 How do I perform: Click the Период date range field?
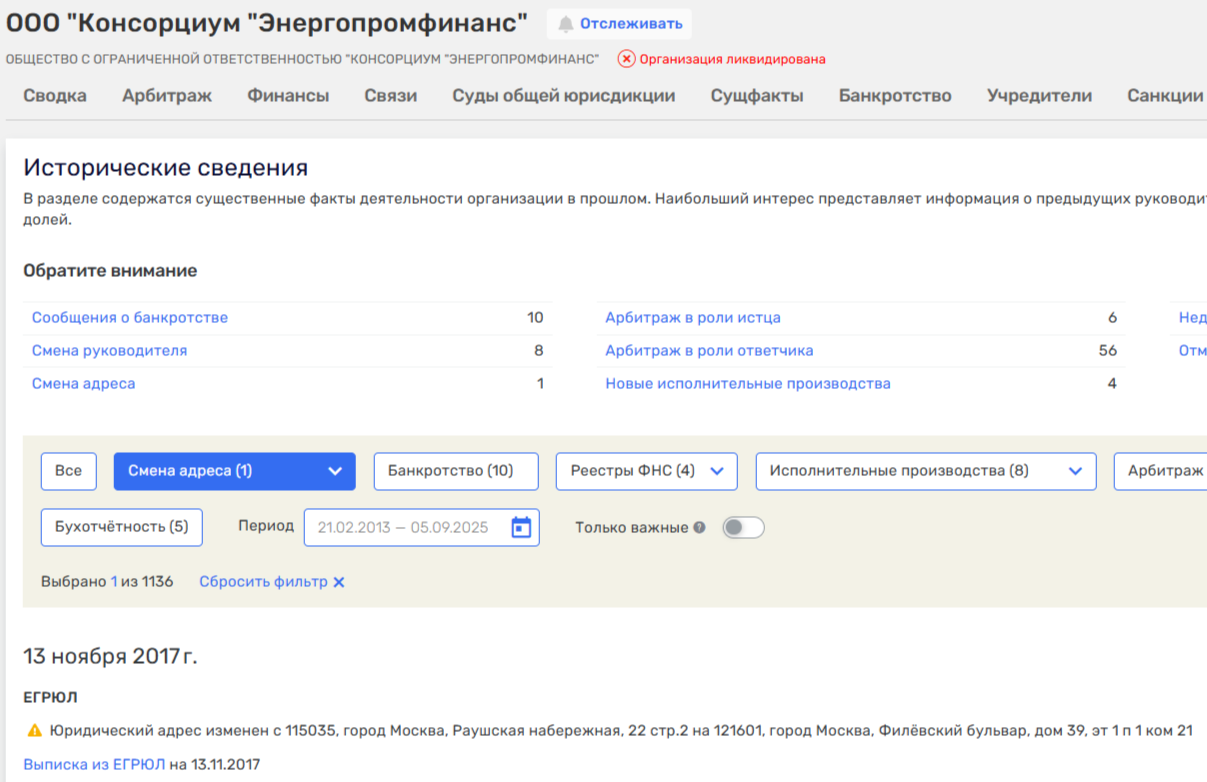click(x=421, y=527)
